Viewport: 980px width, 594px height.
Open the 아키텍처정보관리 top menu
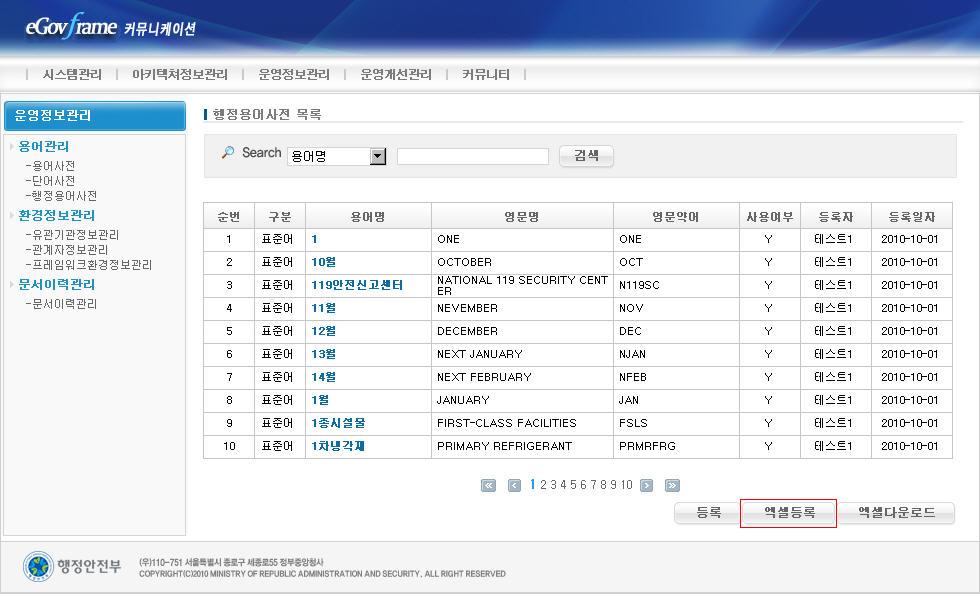(x=180, y=74)
